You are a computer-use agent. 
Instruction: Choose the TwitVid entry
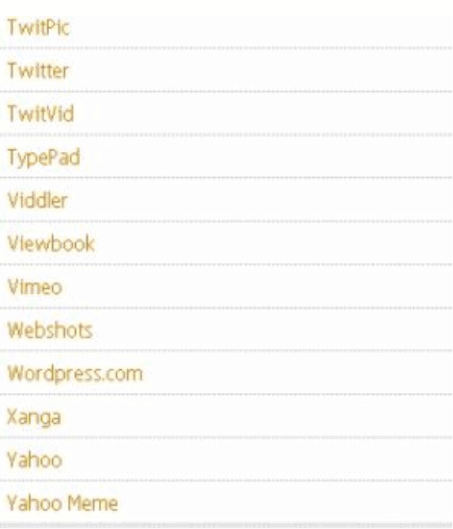[40, 113]
